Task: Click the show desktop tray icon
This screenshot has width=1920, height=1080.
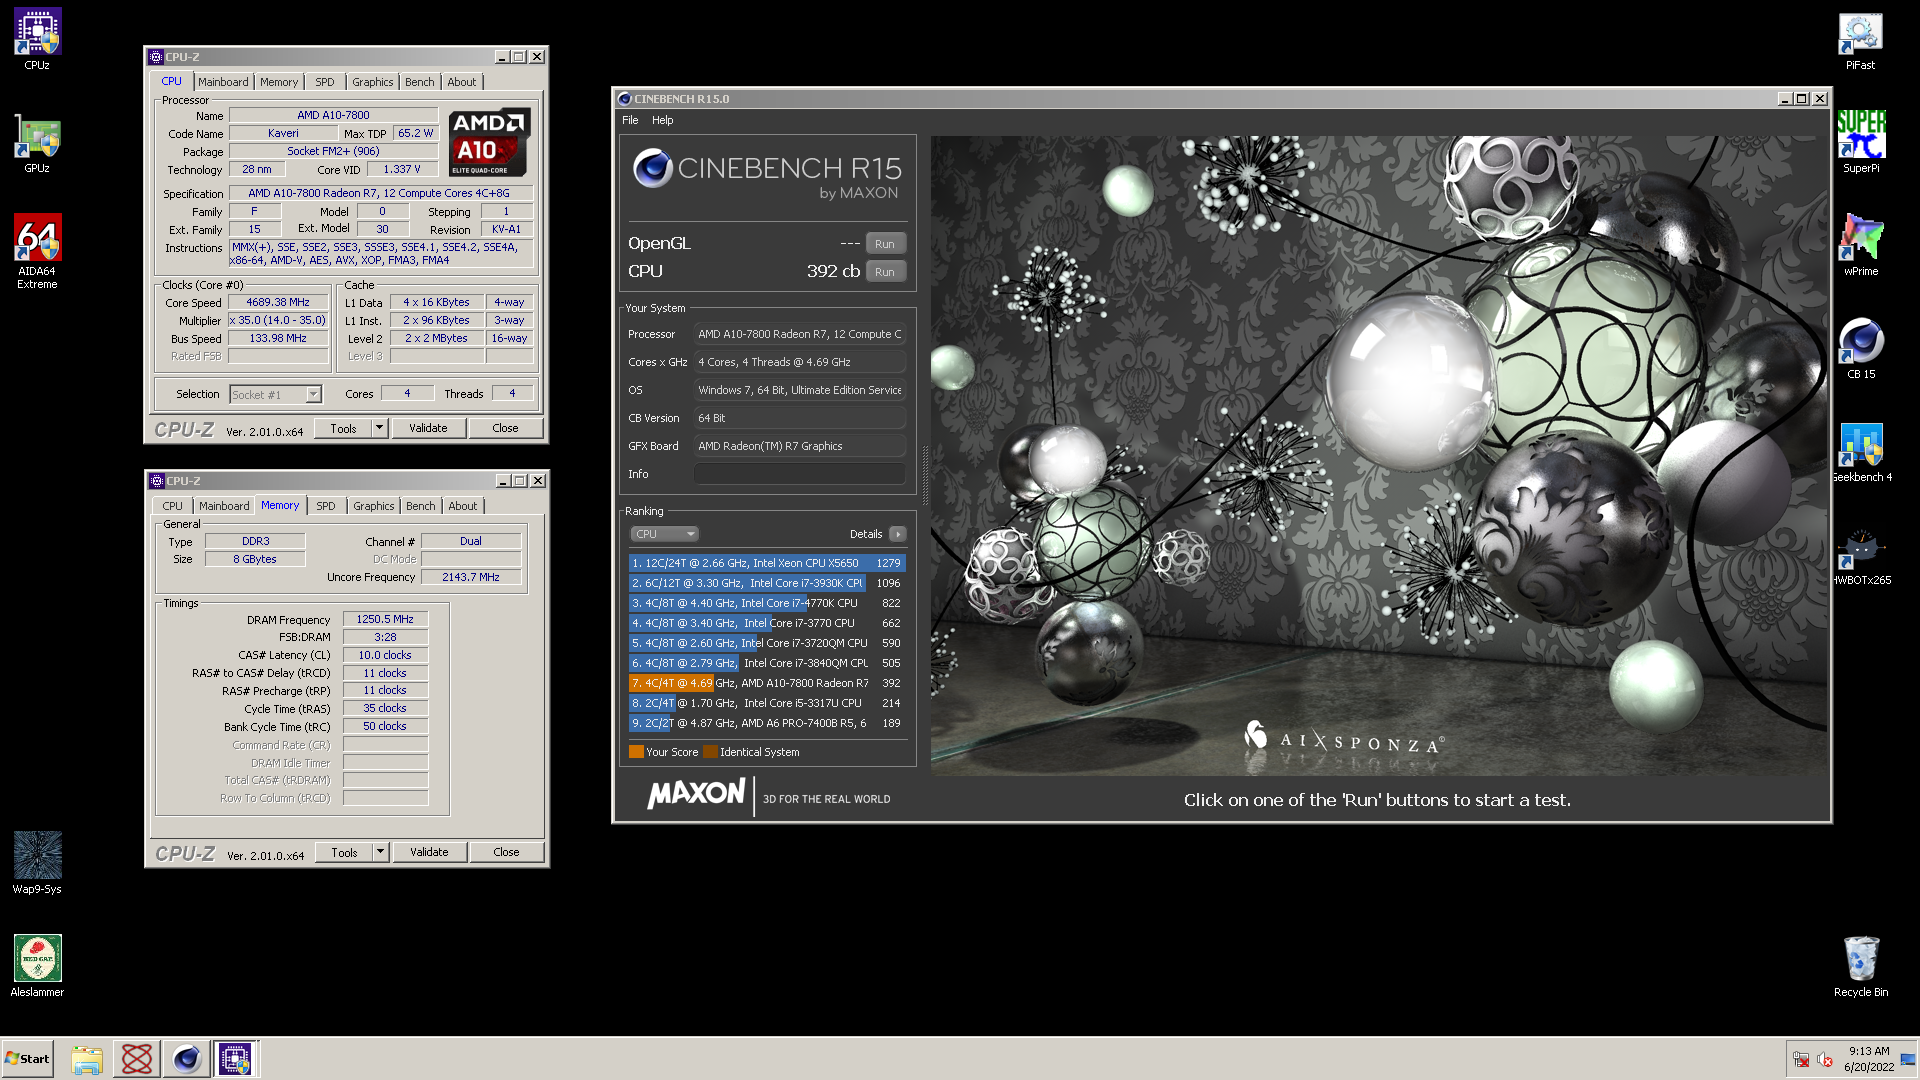Action: pyautogui.click(x=1908, y=1060)
